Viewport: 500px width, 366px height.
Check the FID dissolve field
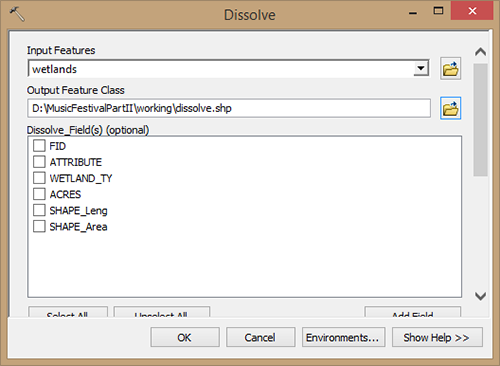[x=39, y=146]
